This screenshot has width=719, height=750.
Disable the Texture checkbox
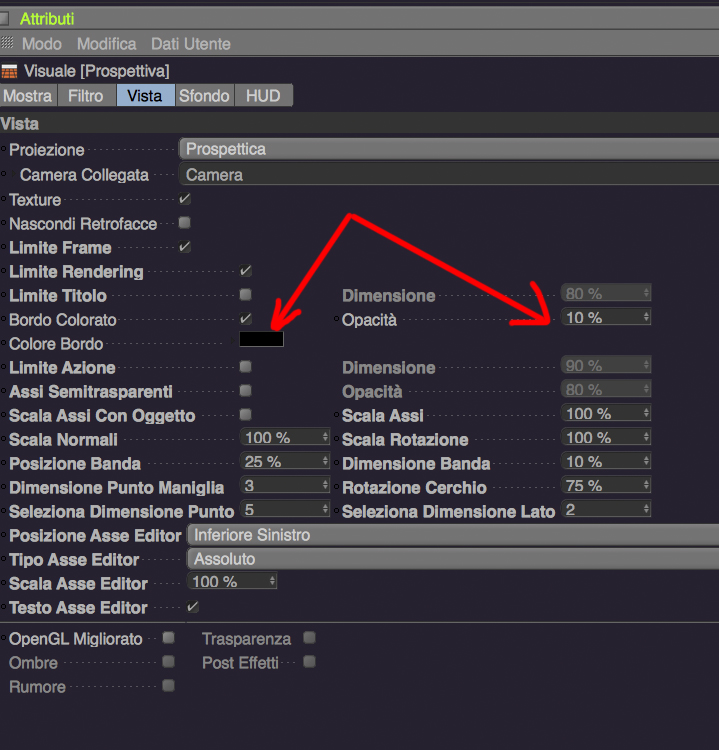tap(185, 199)
